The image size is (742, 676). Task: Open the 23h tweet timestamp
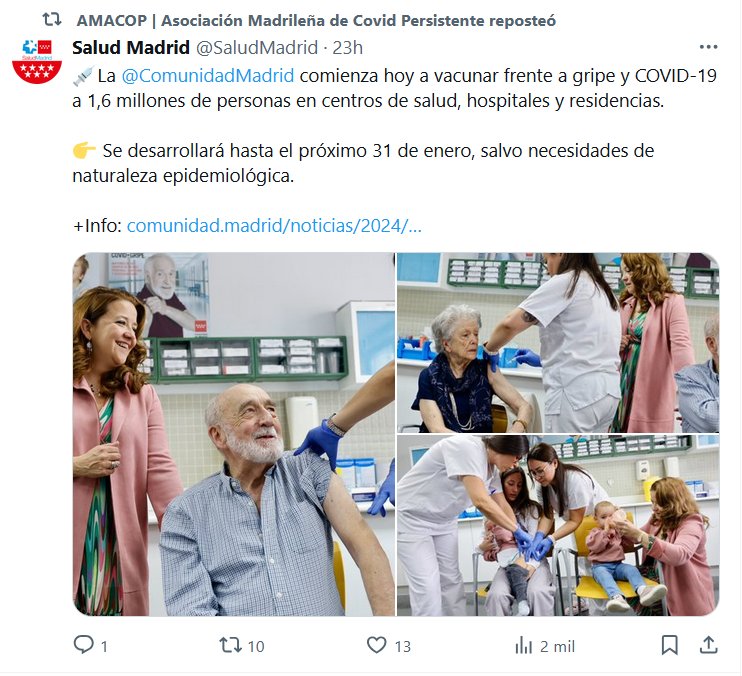(347, 47)
